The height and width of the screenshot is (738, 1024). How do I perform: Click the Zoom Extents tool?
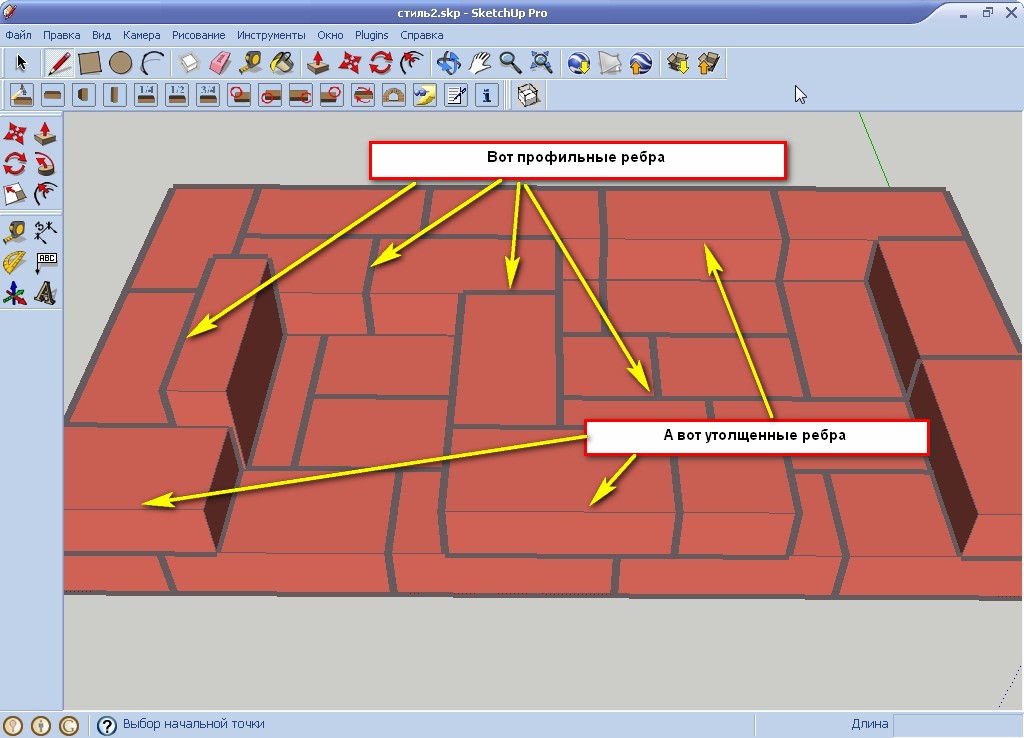point(542,63)
